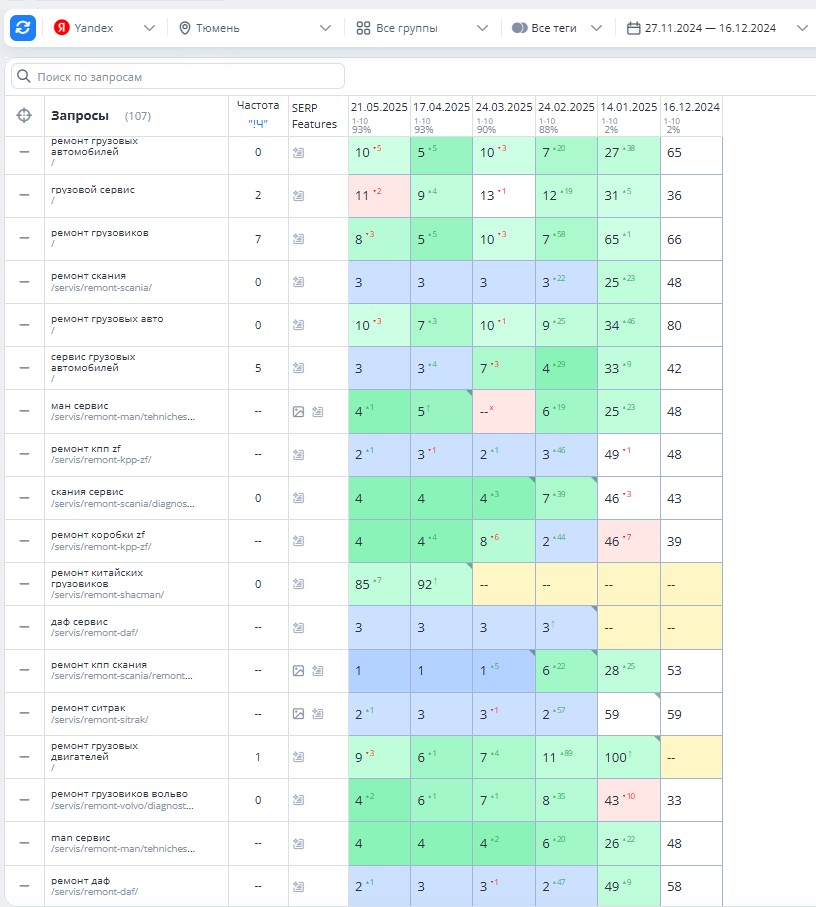Click the red position cell 11 for грузовой сервис

point(379,196)
